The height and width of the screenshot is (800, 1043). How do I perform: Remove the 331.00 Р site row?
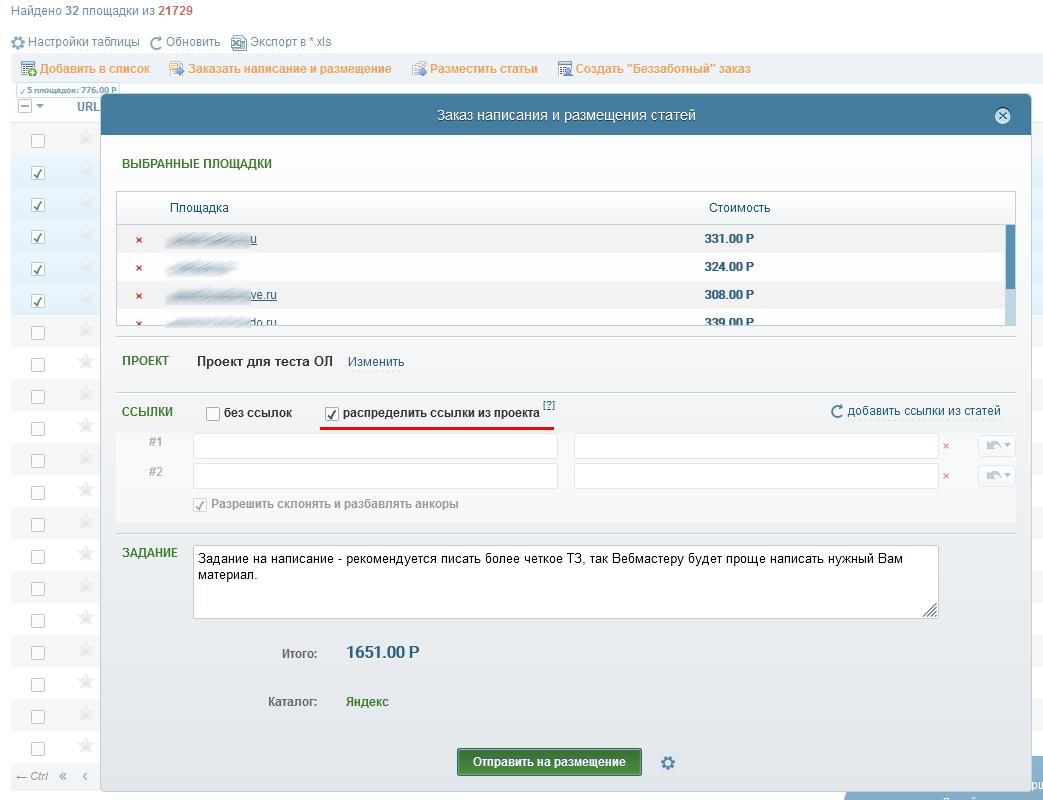click(139, 239)
